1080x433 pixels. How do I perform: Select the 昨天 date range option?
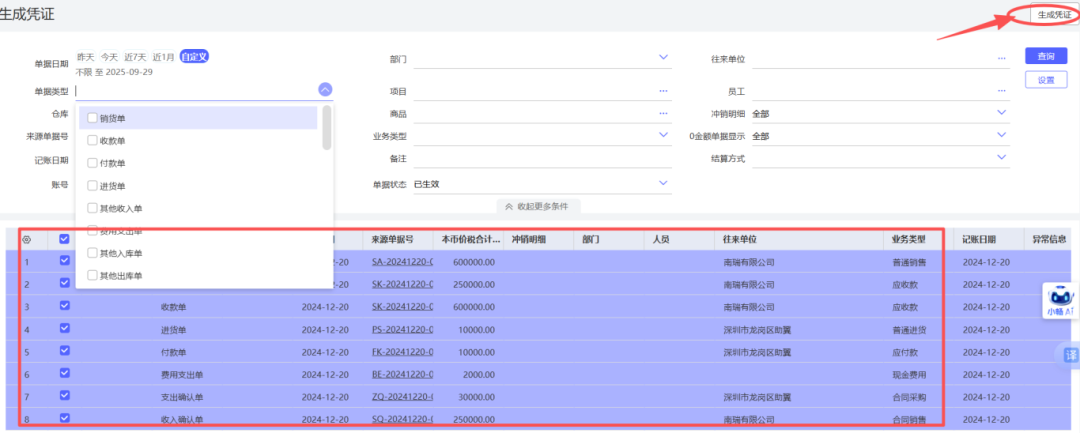85,57
